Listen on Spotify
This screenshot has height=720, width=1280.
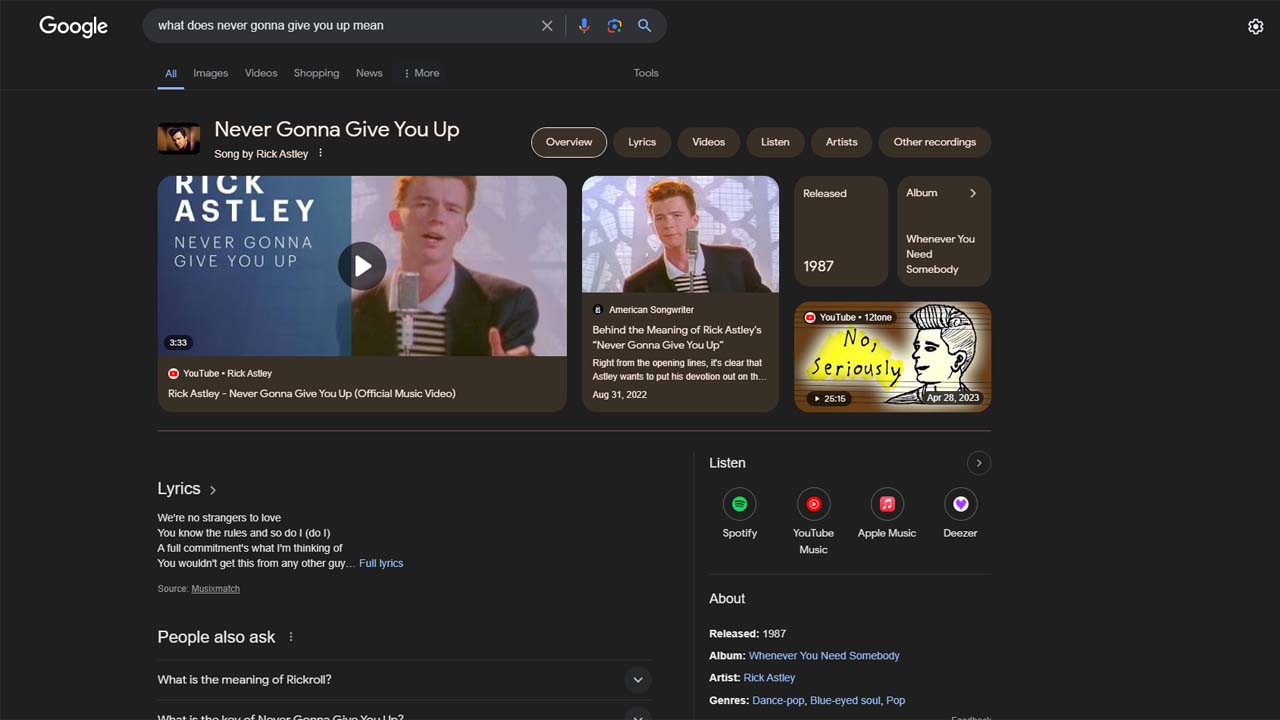[x=739, y=505]
